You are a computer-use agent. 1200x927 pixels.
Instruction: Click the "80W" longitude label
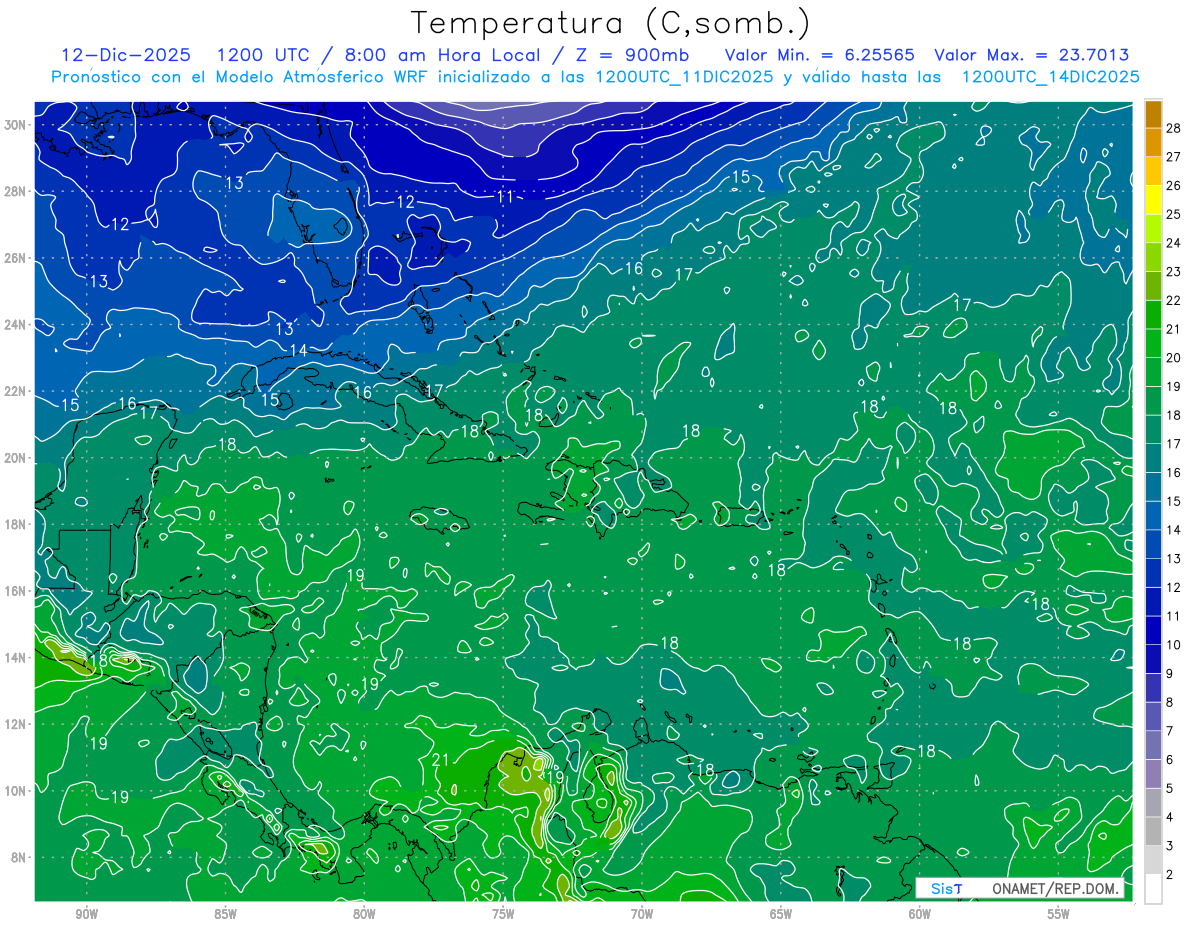coord(364,914)
